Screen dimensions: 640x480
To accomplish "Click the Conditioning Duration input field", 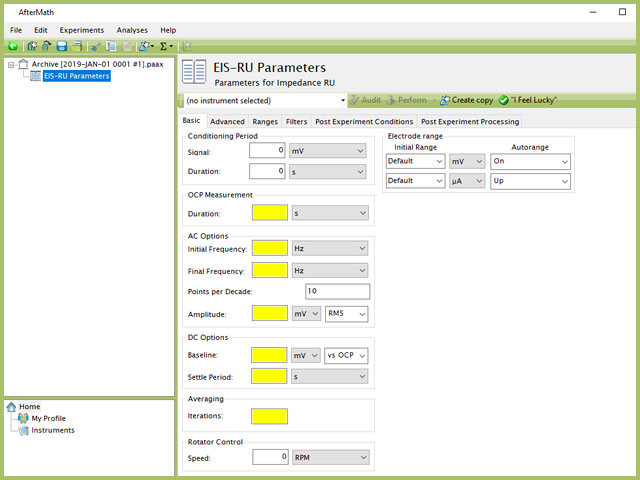I will click(267, 171).
